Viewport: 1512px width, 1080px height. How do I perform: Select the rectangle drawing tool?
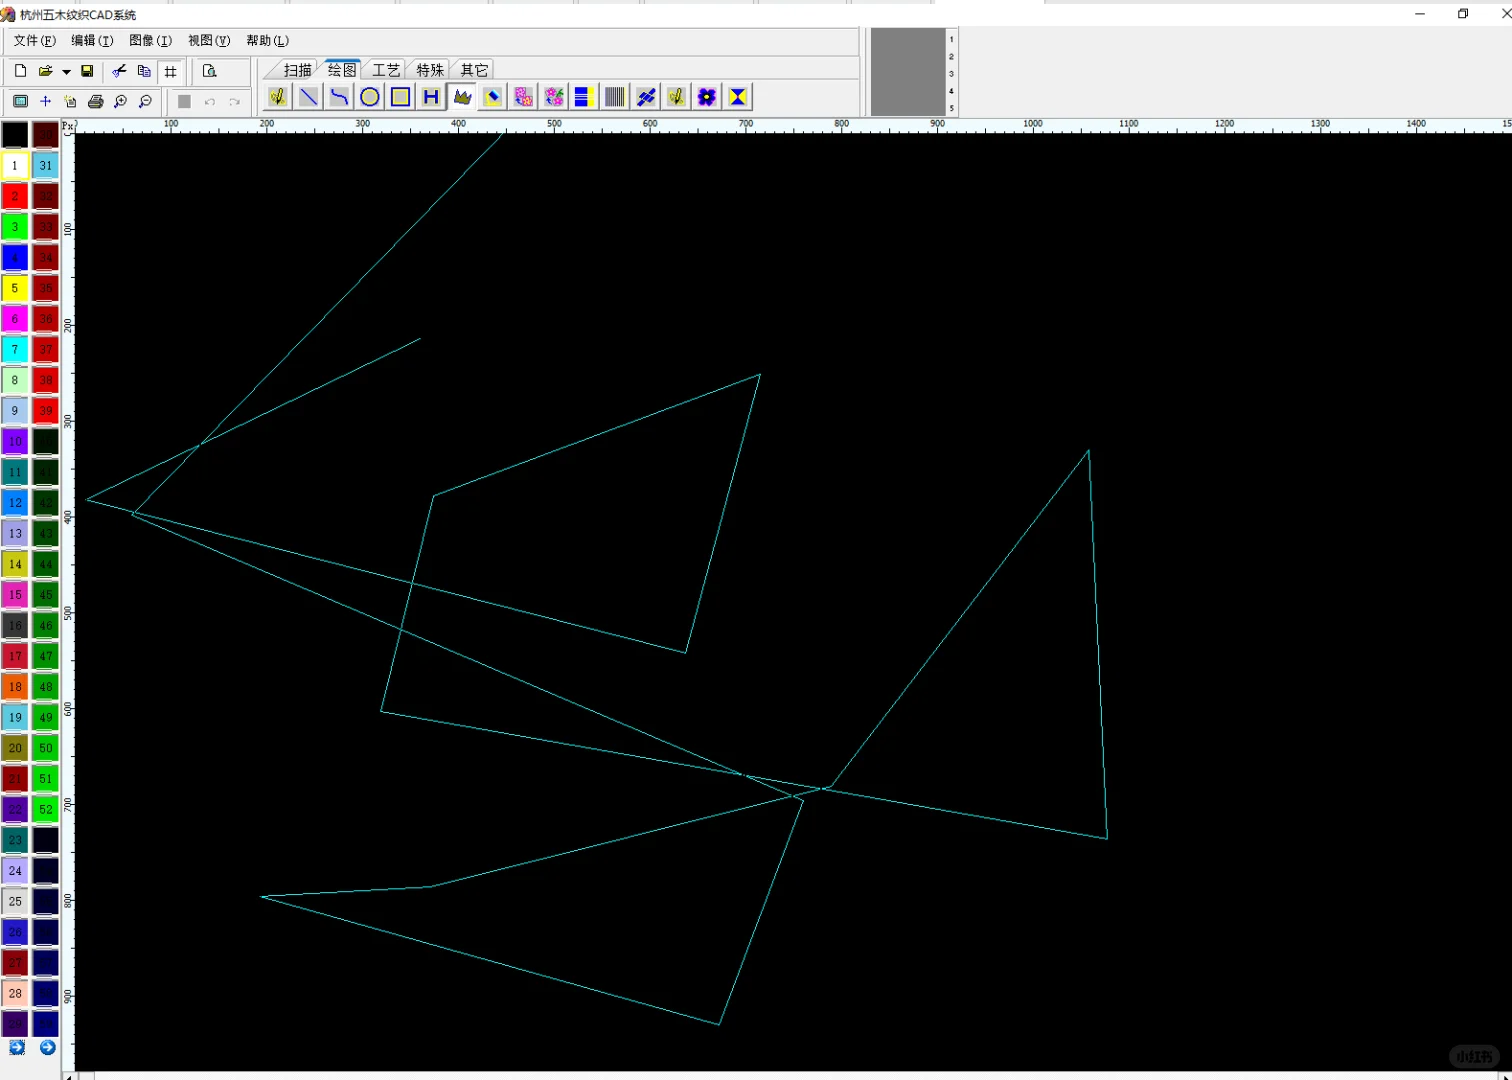click(x=400, y=97)
